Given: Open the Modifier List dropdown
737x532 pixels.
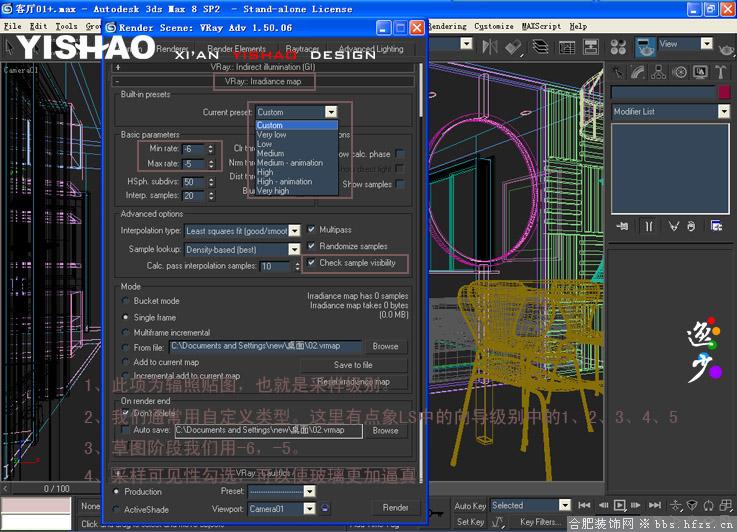Looking at the screenshot, I should coord(724,111).
